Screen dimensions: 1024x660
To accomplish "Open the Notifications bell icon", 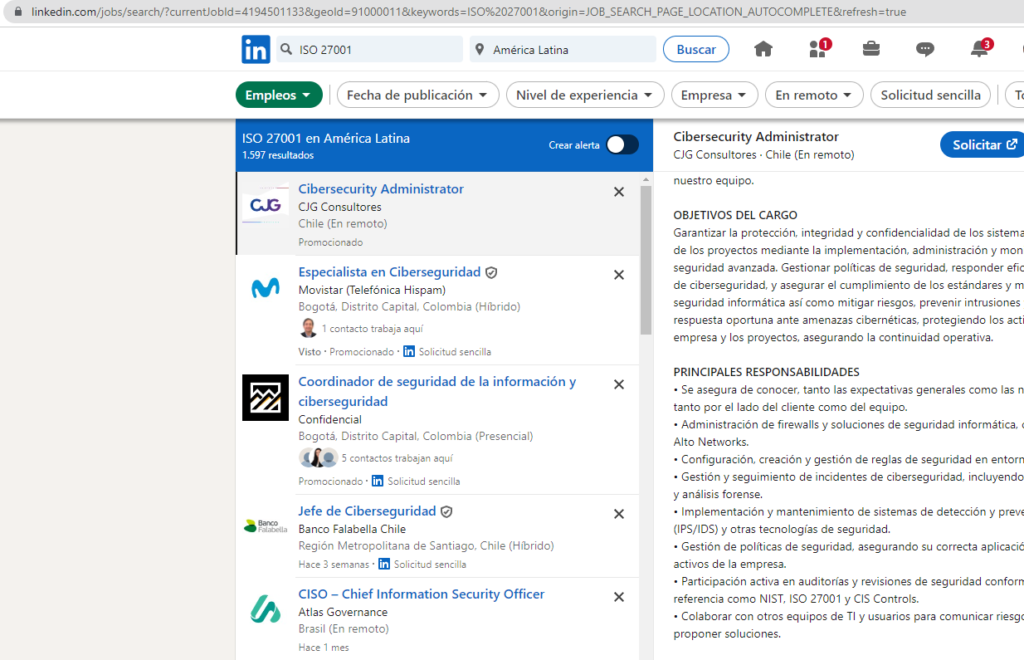I will [979, 49].
